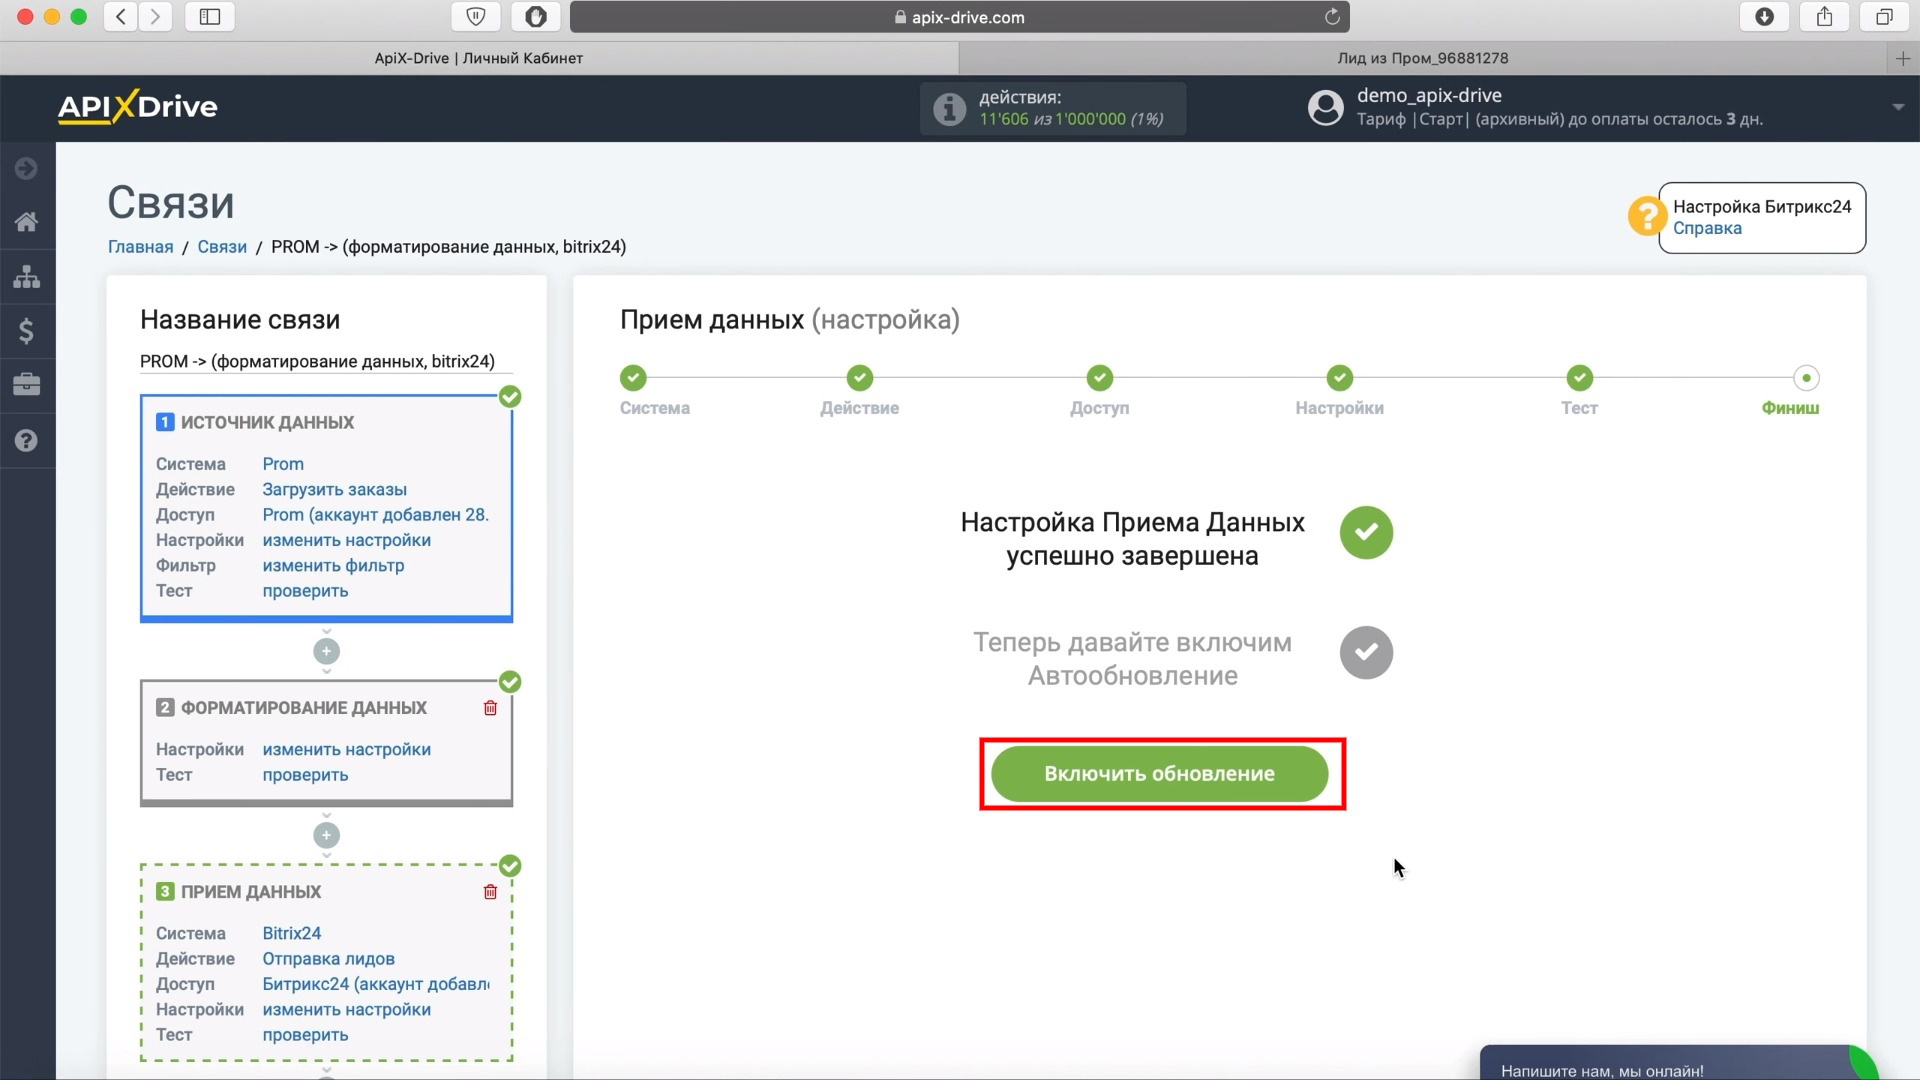Delete the Форматирование данных block via trash icon
Screen dimensions: 1920x1080
[490, 708]
